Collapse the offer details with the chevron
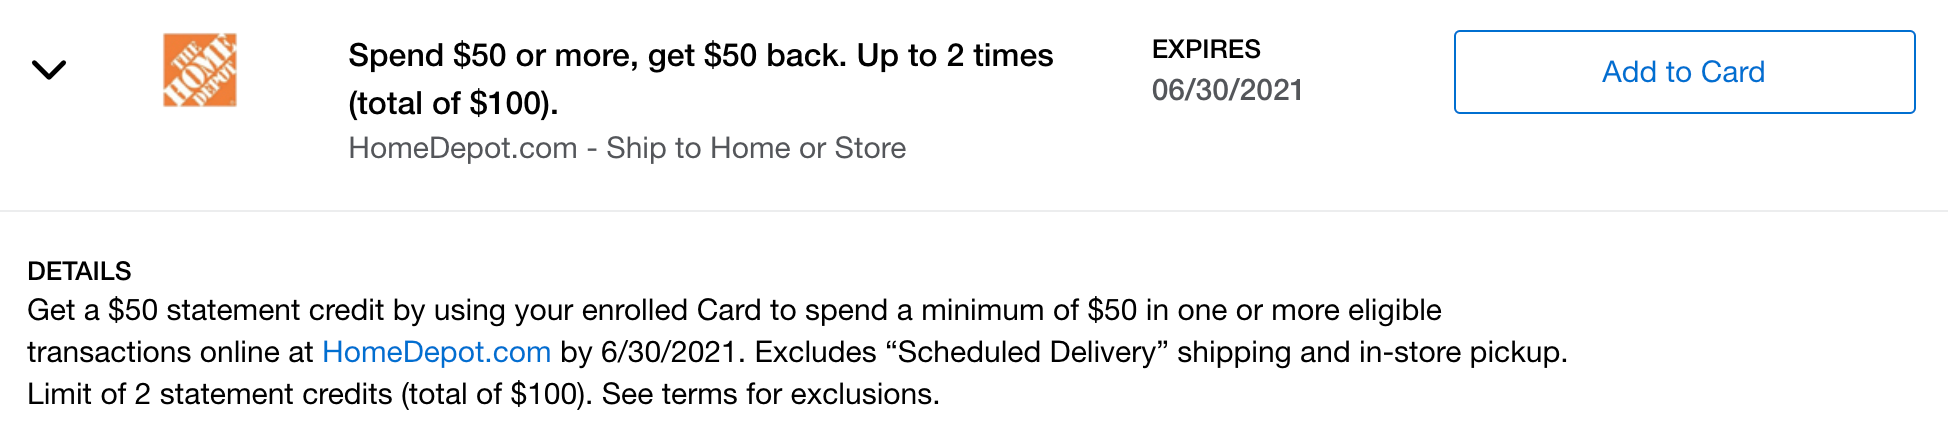 click(x=48, y=70)
